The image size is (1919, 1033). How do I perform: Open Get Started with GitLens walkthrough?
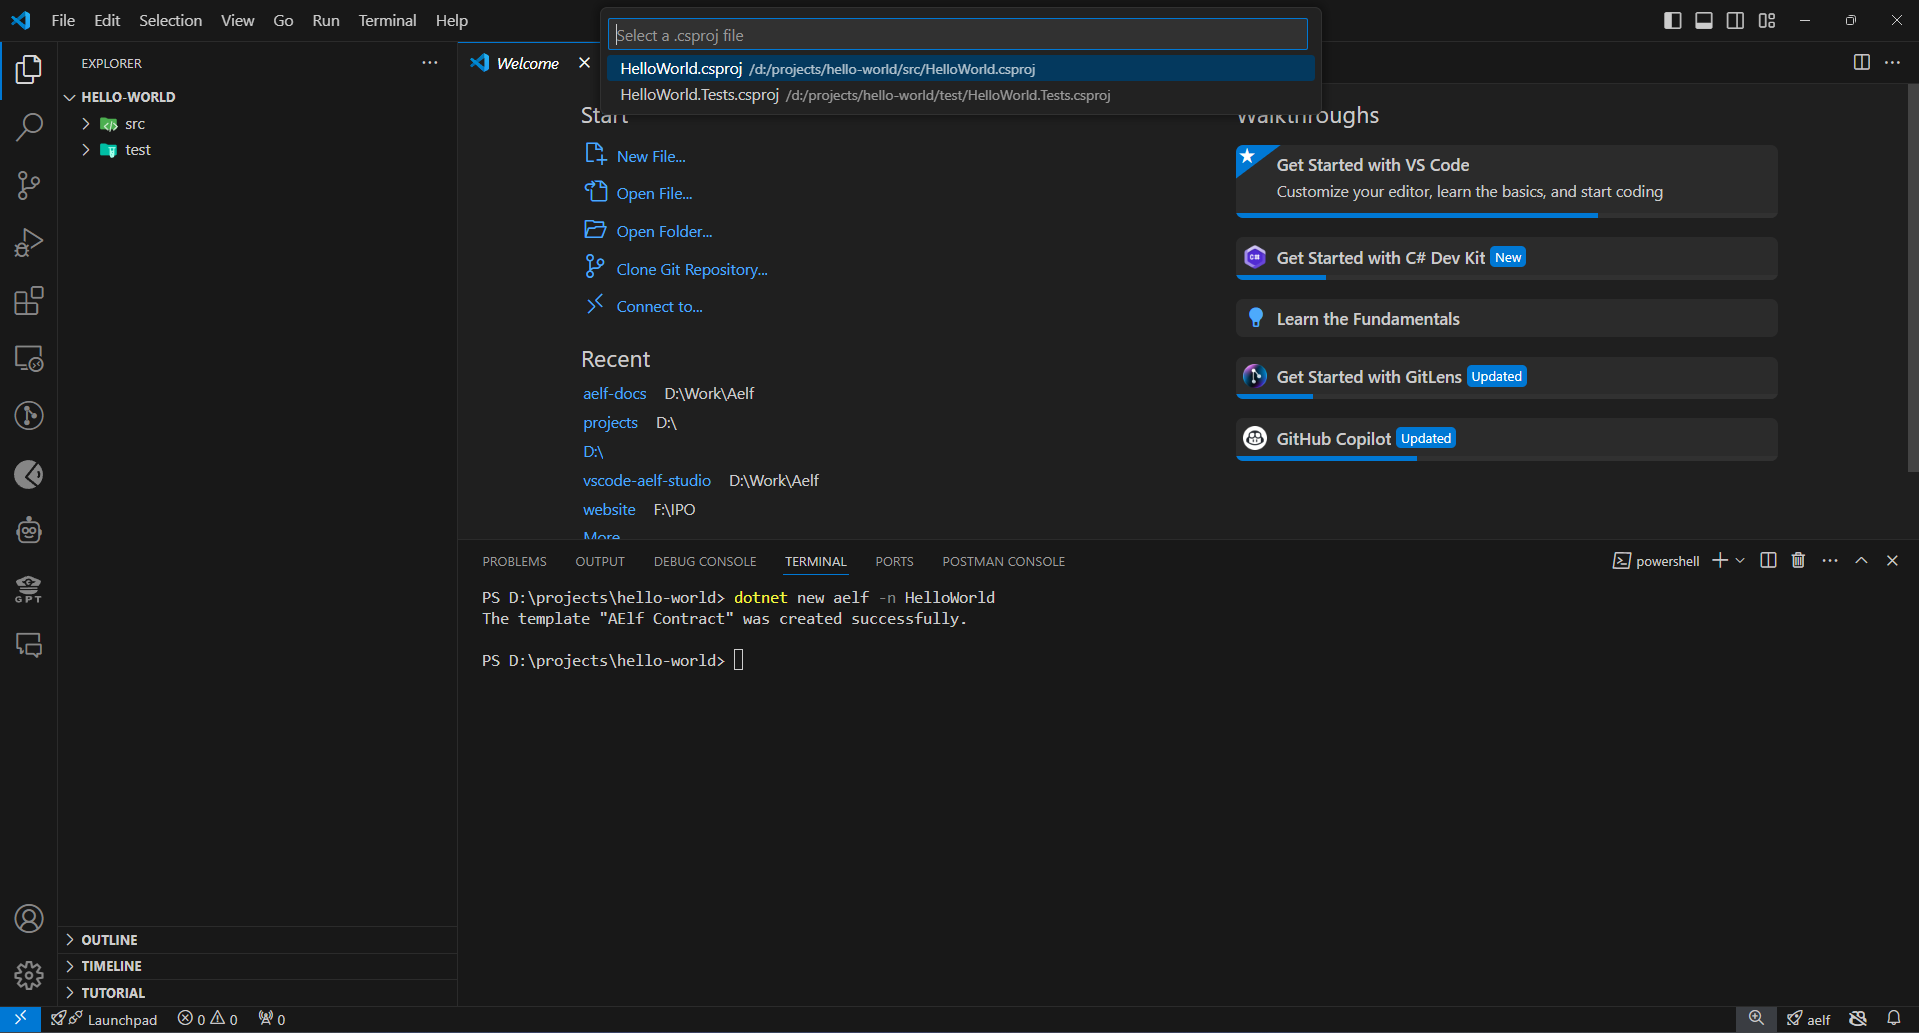point(1506,377)
